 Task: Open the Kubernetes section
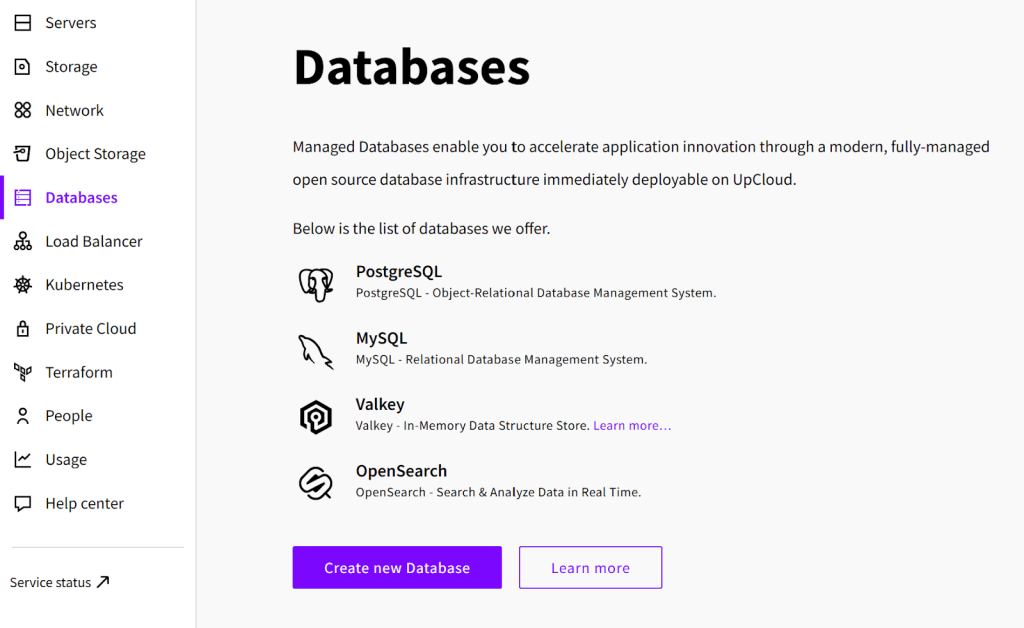(84, 285)
